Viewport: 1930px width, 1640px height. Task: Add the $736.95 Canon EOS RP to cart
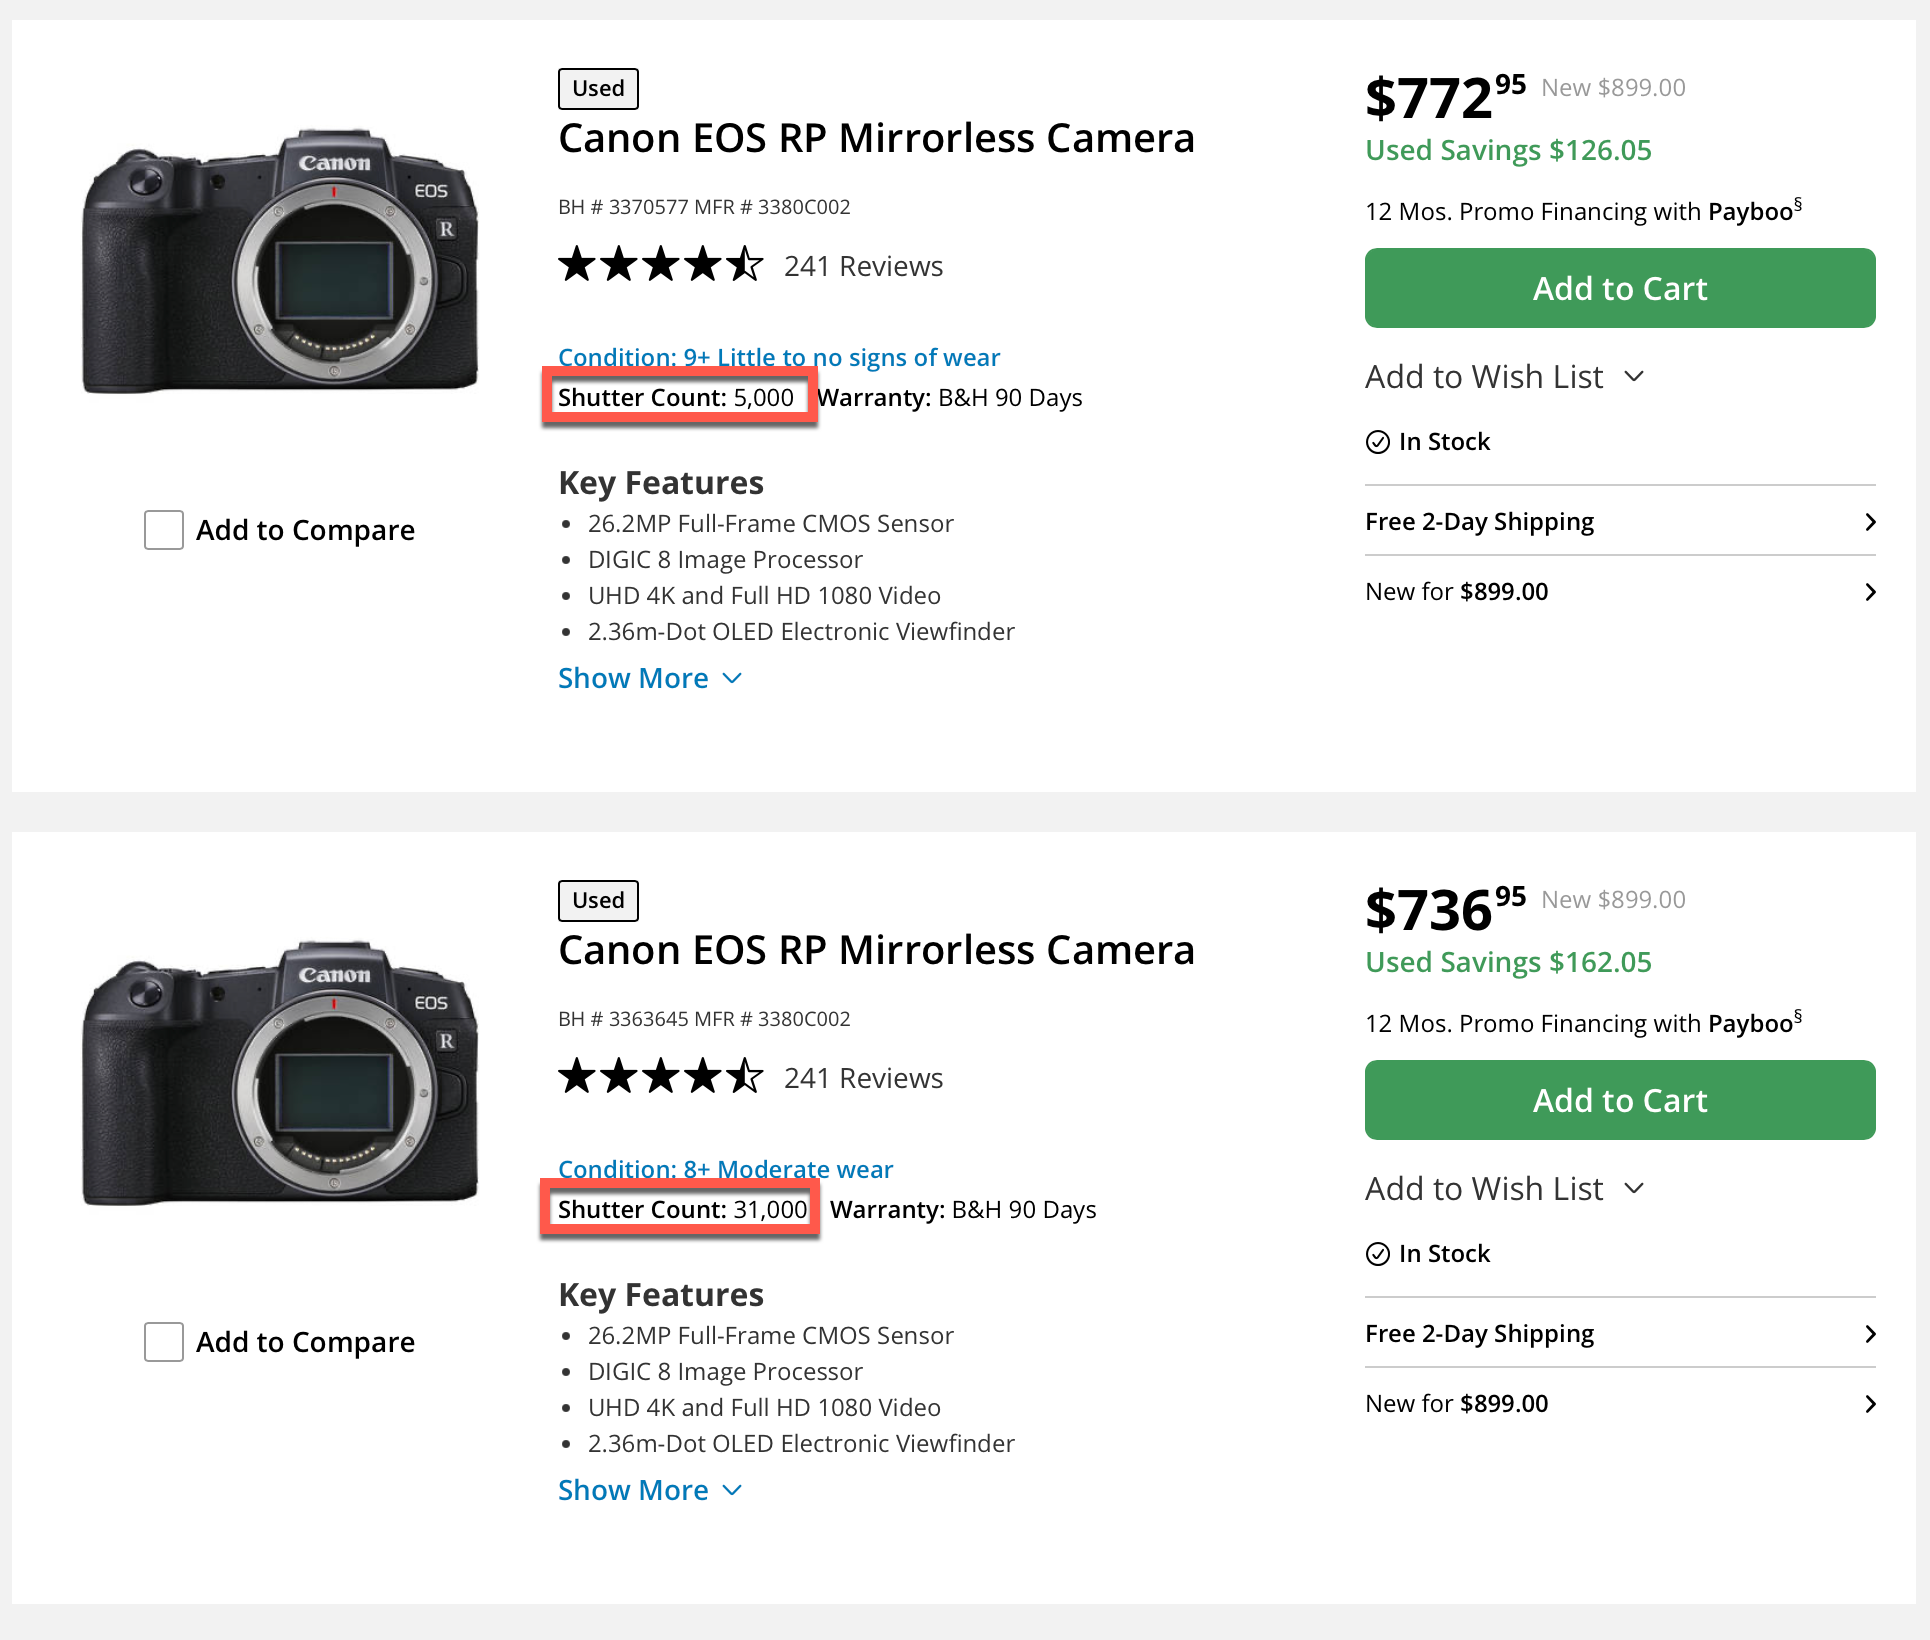1619,1100
